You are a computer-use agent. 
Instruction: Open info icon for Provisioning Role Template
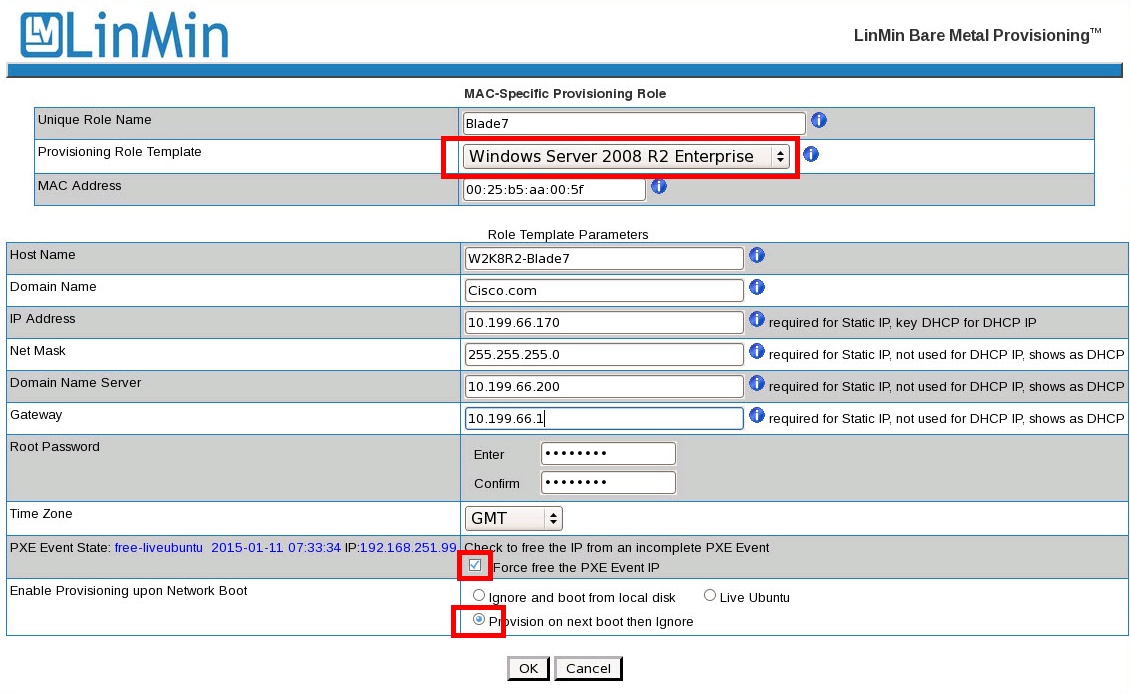811,154
